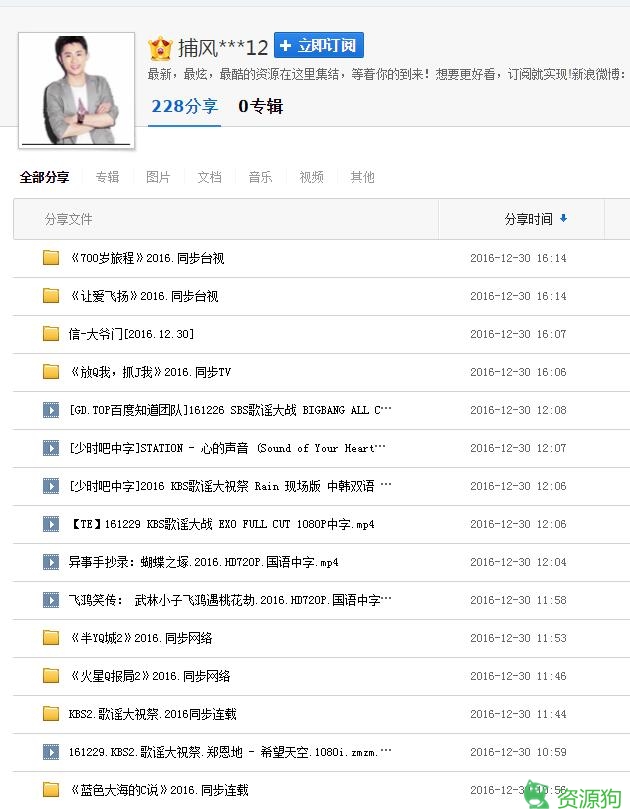Click the 分享时间 column header
630x809 pixels.
pos(528,219)
